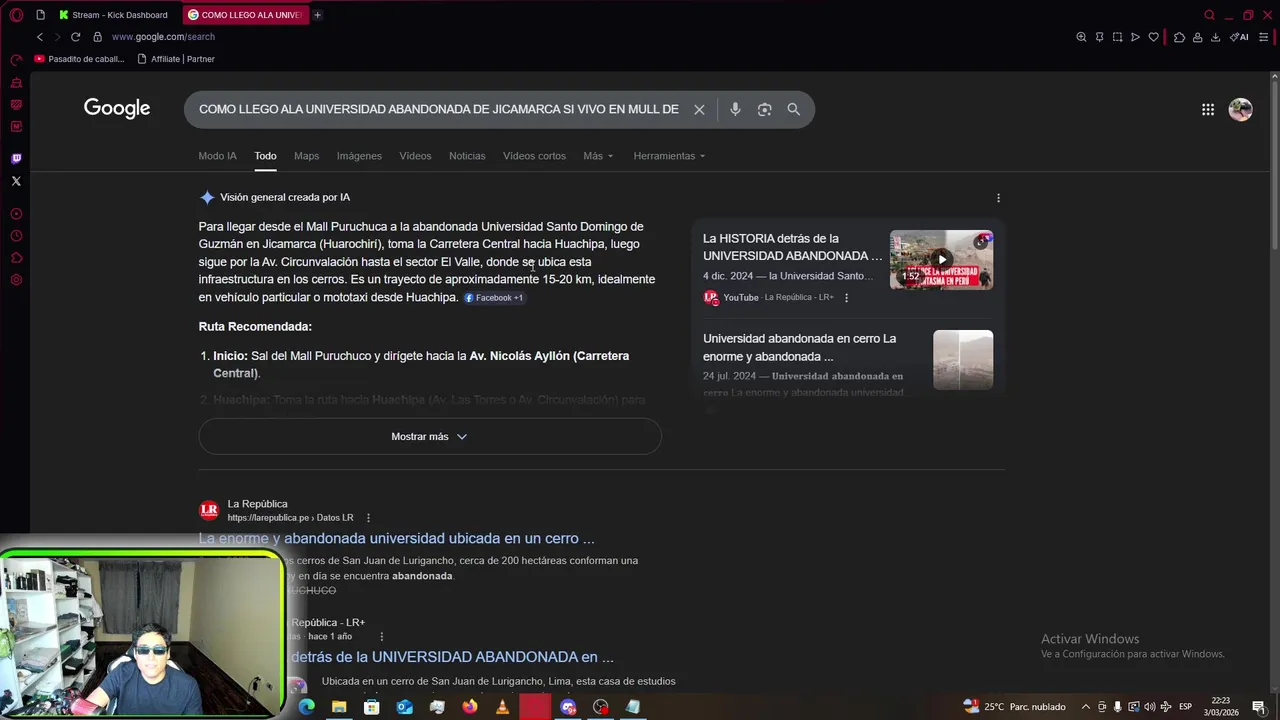Open the Opera GX main menu icon
The height and width of the screenshot is (720, 1280).
16,15
